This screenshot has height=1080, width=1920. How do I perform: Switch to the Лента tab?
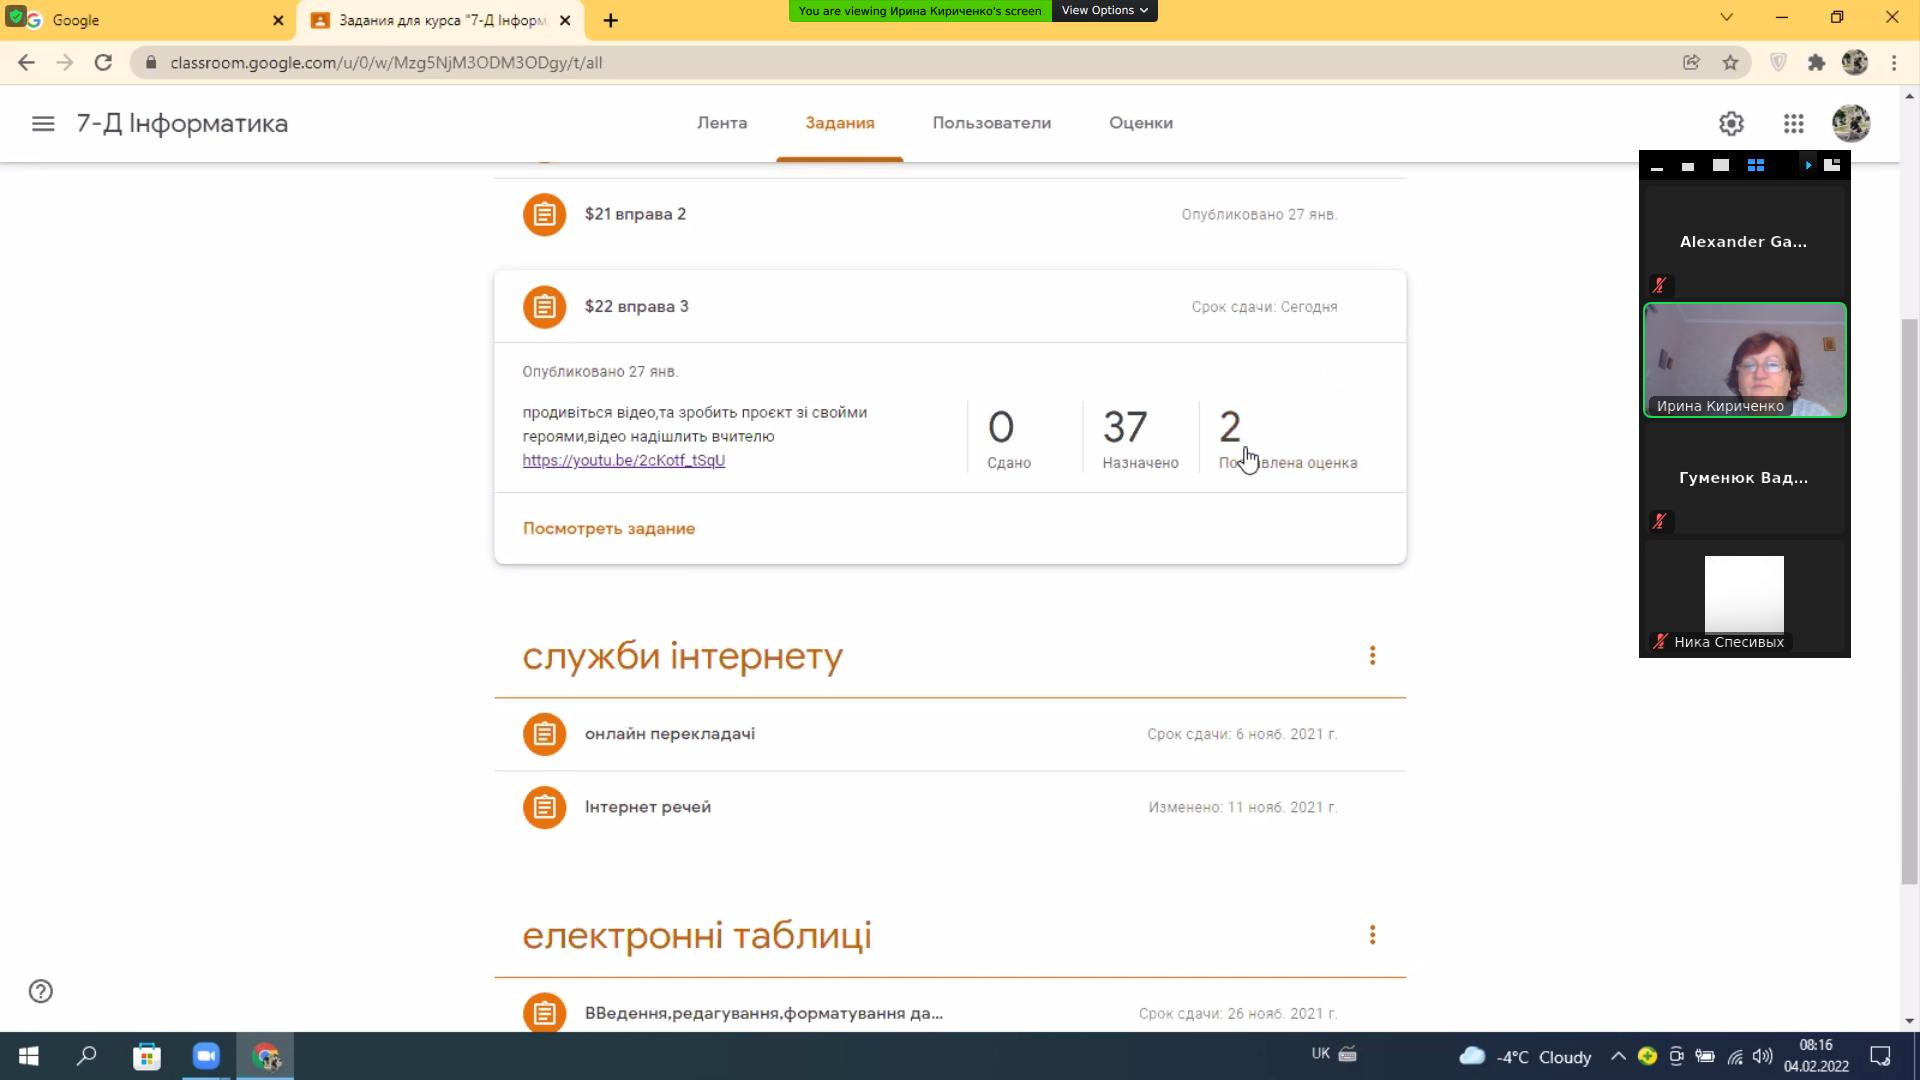[x=722, y=123]
